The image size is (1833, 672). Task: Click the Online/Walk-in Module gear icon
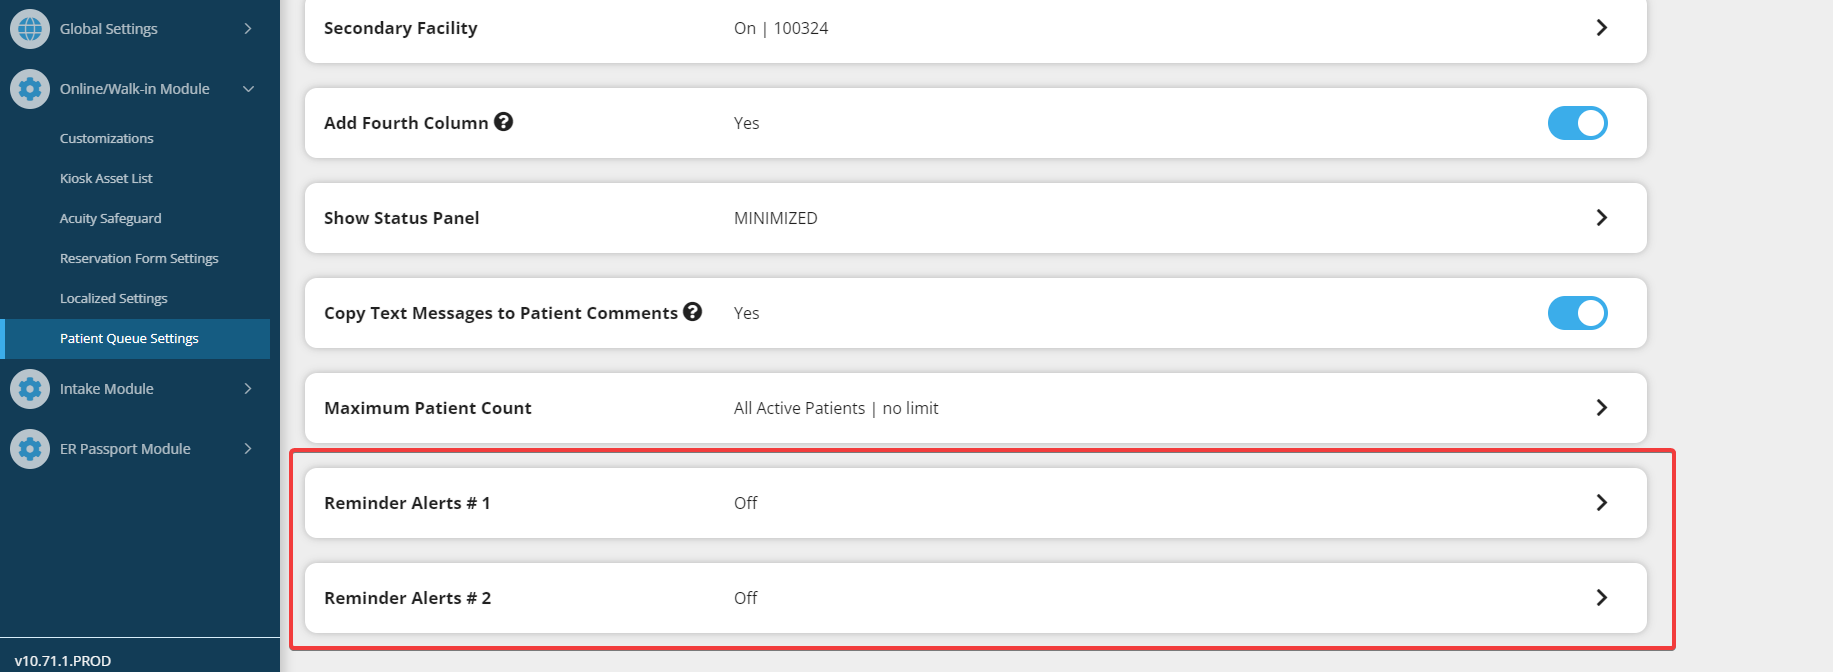(30, 89)
